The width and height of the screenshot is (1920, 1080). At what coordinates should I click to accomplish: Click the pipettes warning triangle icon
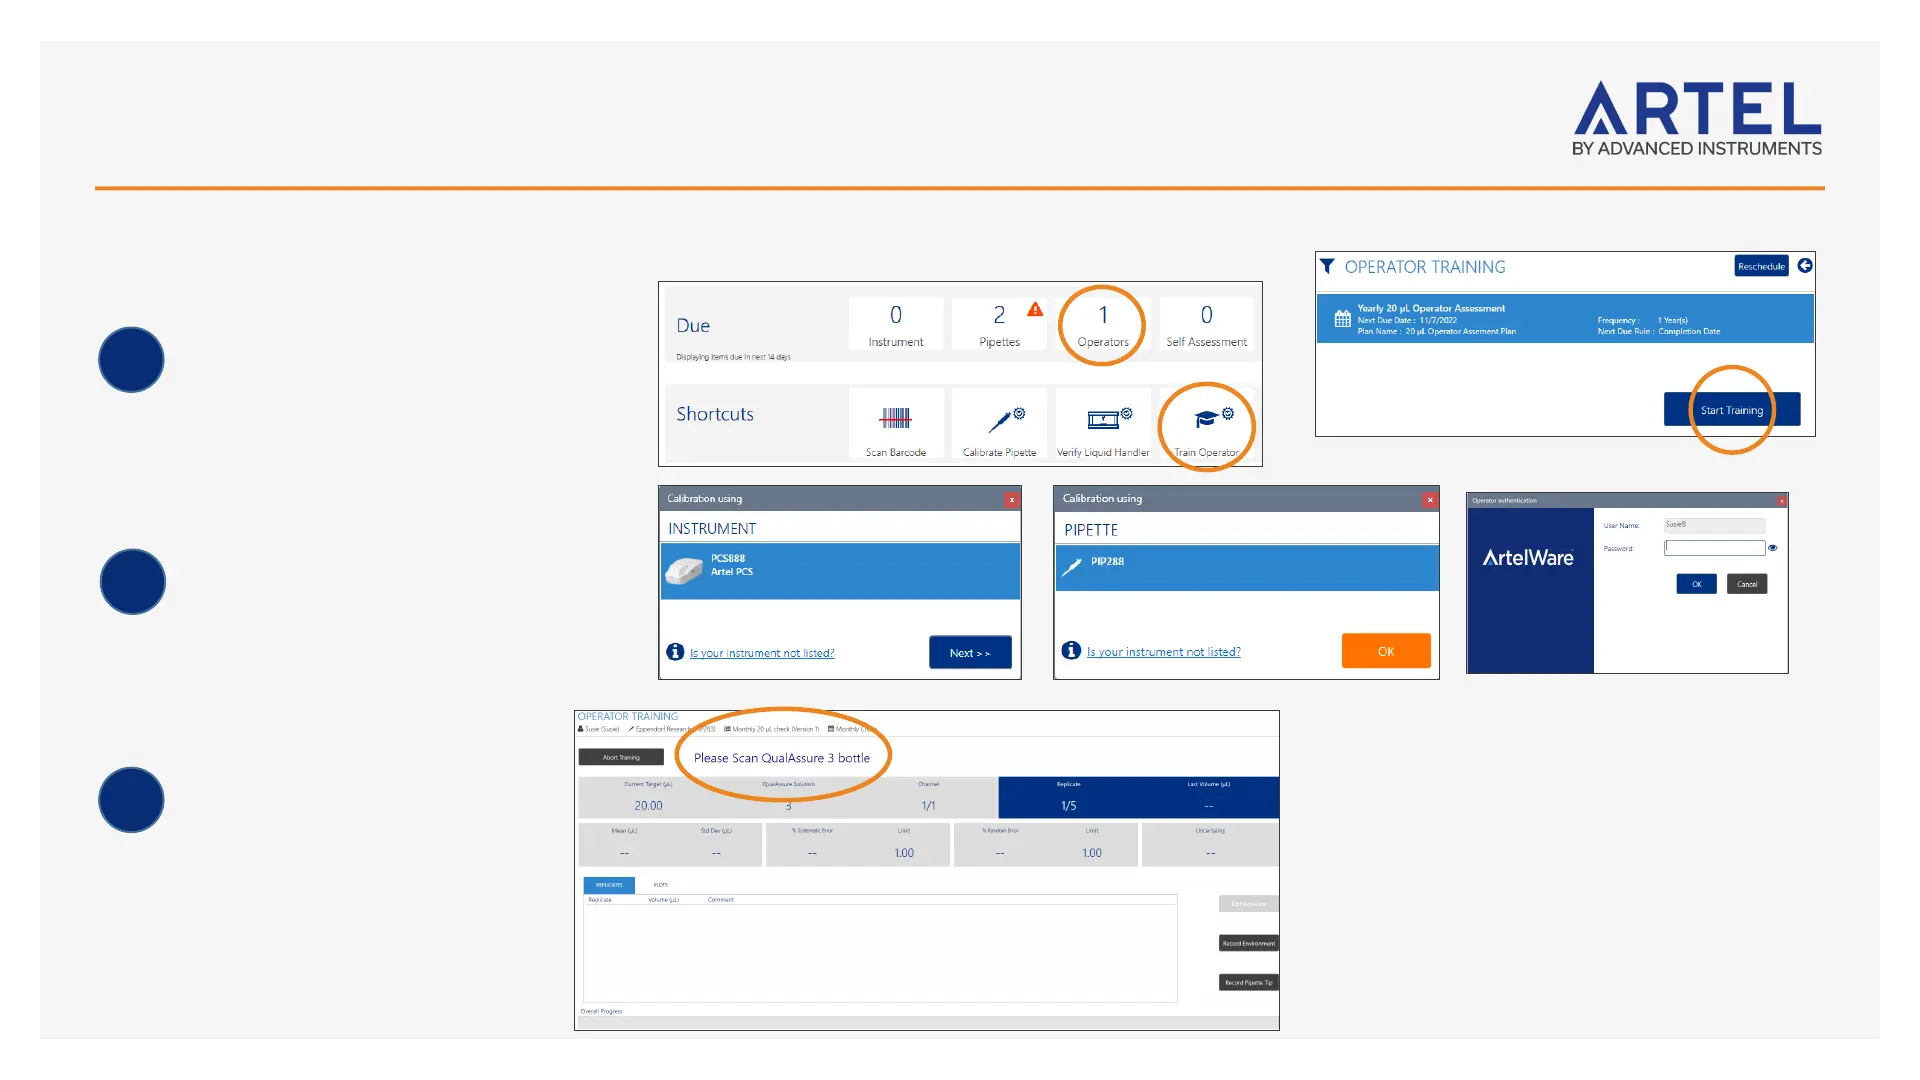click(1035, 310)
